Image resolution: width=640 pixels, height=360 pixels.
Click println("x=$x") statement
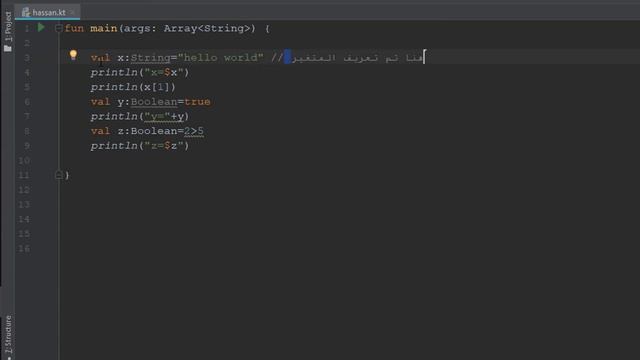(140, 73)
